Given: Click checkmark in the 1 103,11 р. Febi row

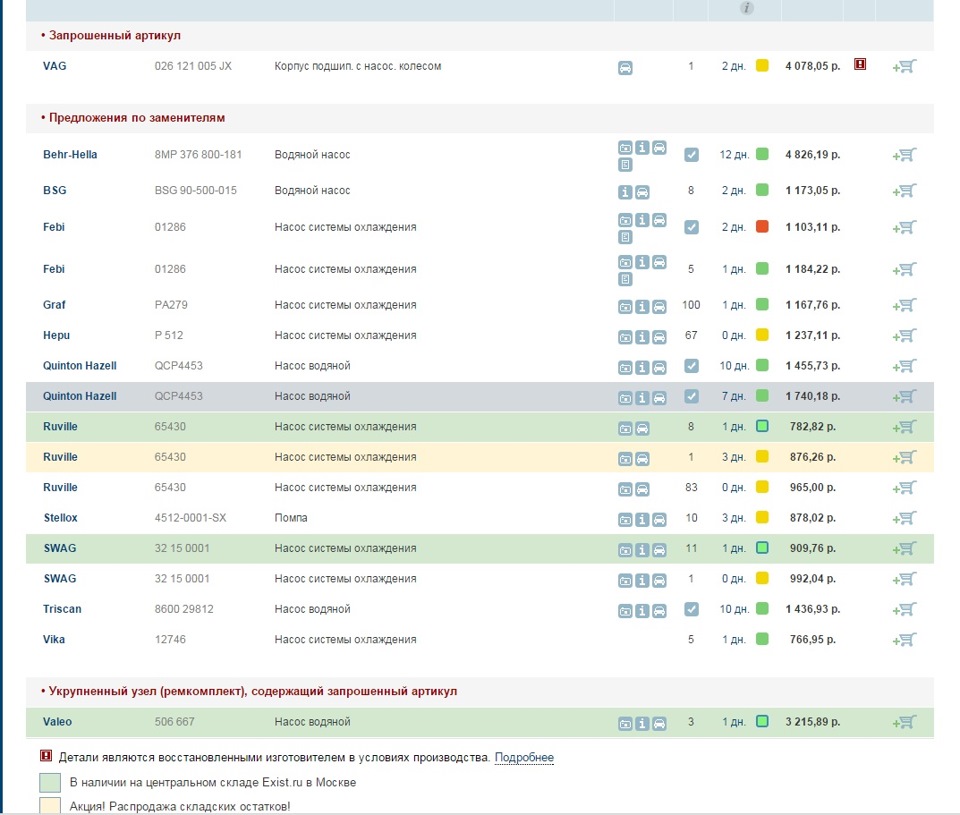Looking at the screenshot, I should tap(691, 227).
